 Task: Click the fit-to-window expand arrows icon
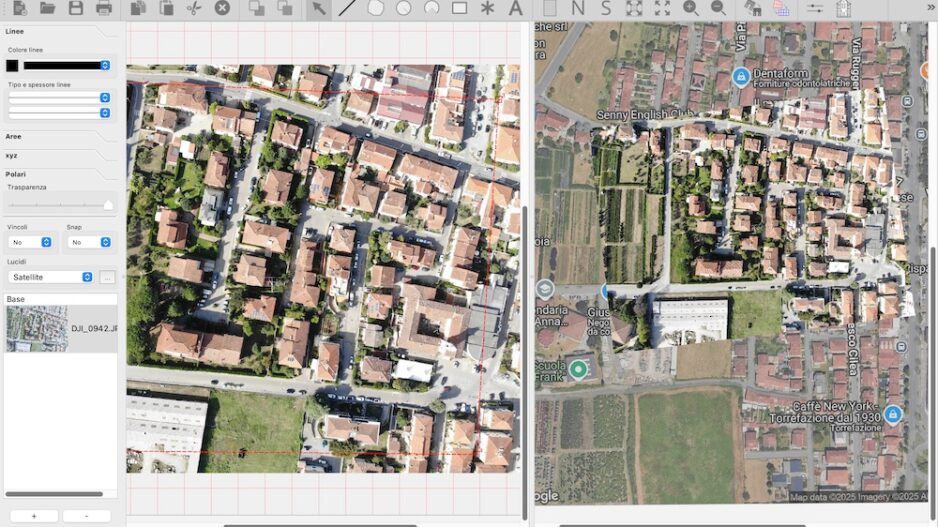click(662, 8)
